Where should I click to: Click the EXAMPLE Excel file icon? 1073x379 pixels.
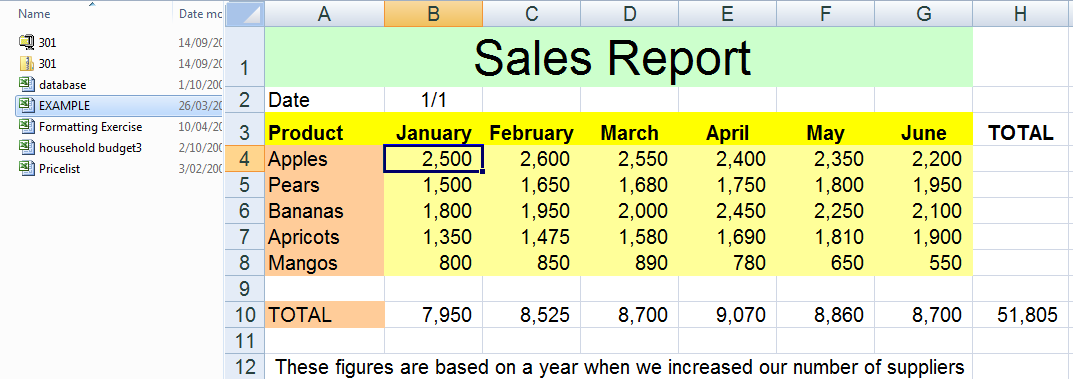(26, 105)
